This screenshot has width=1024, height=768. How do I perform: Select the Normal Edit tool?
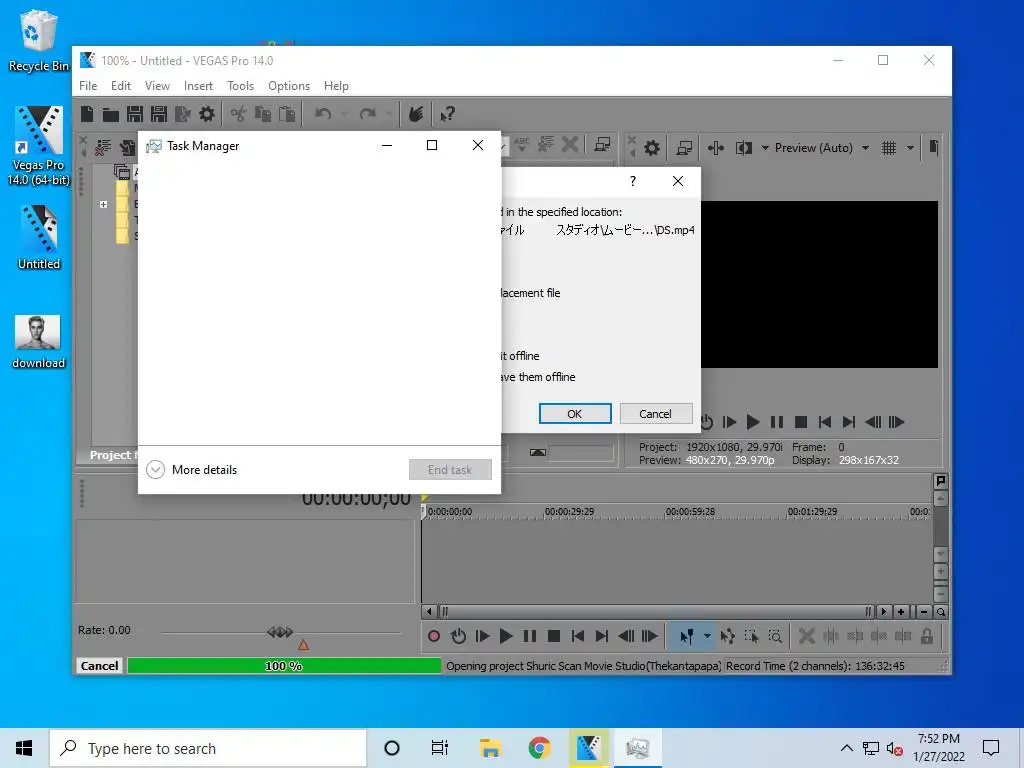pos(686,636)
